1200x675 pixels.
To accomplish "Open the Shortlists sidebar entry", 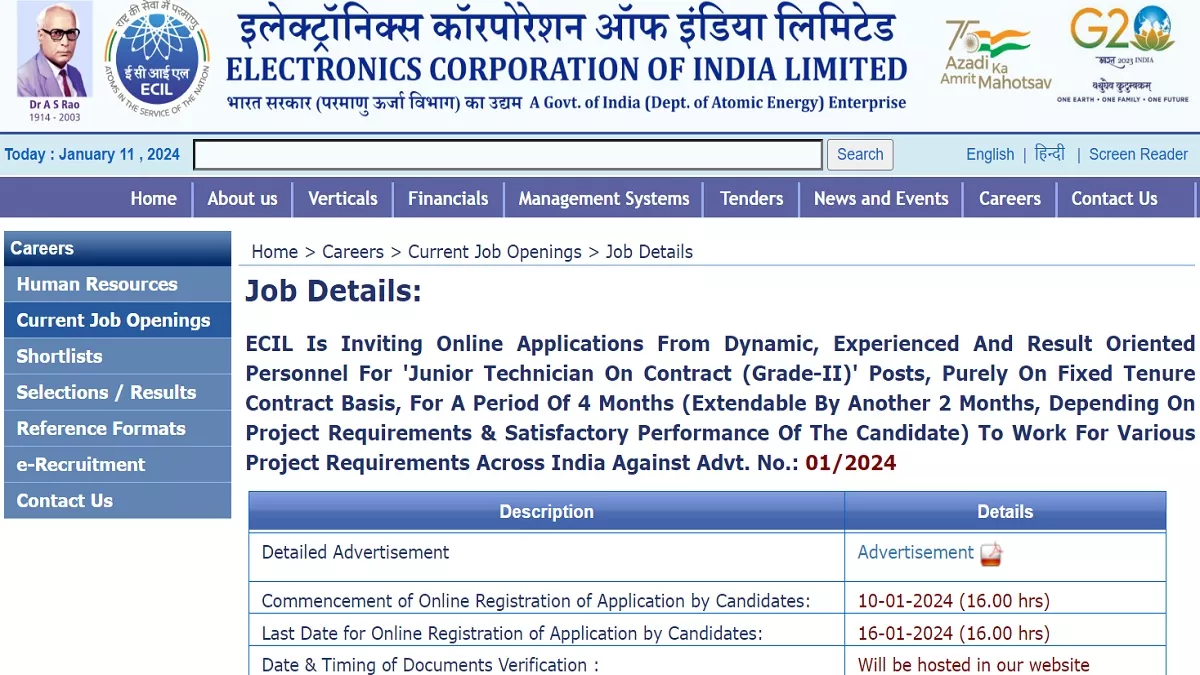I will click(x=60, y=356).
